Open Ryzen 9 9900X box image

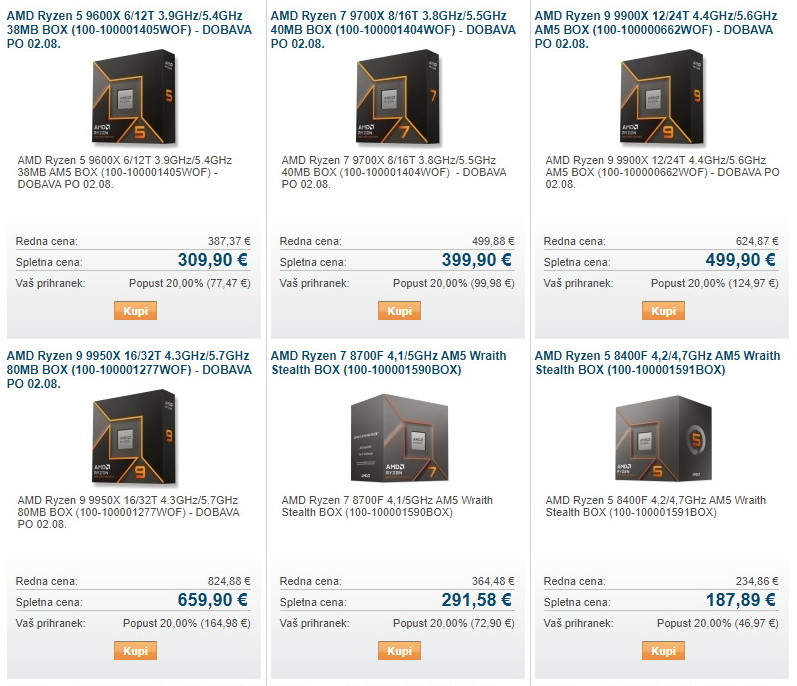pyautogui.click(x=662, y=98)
